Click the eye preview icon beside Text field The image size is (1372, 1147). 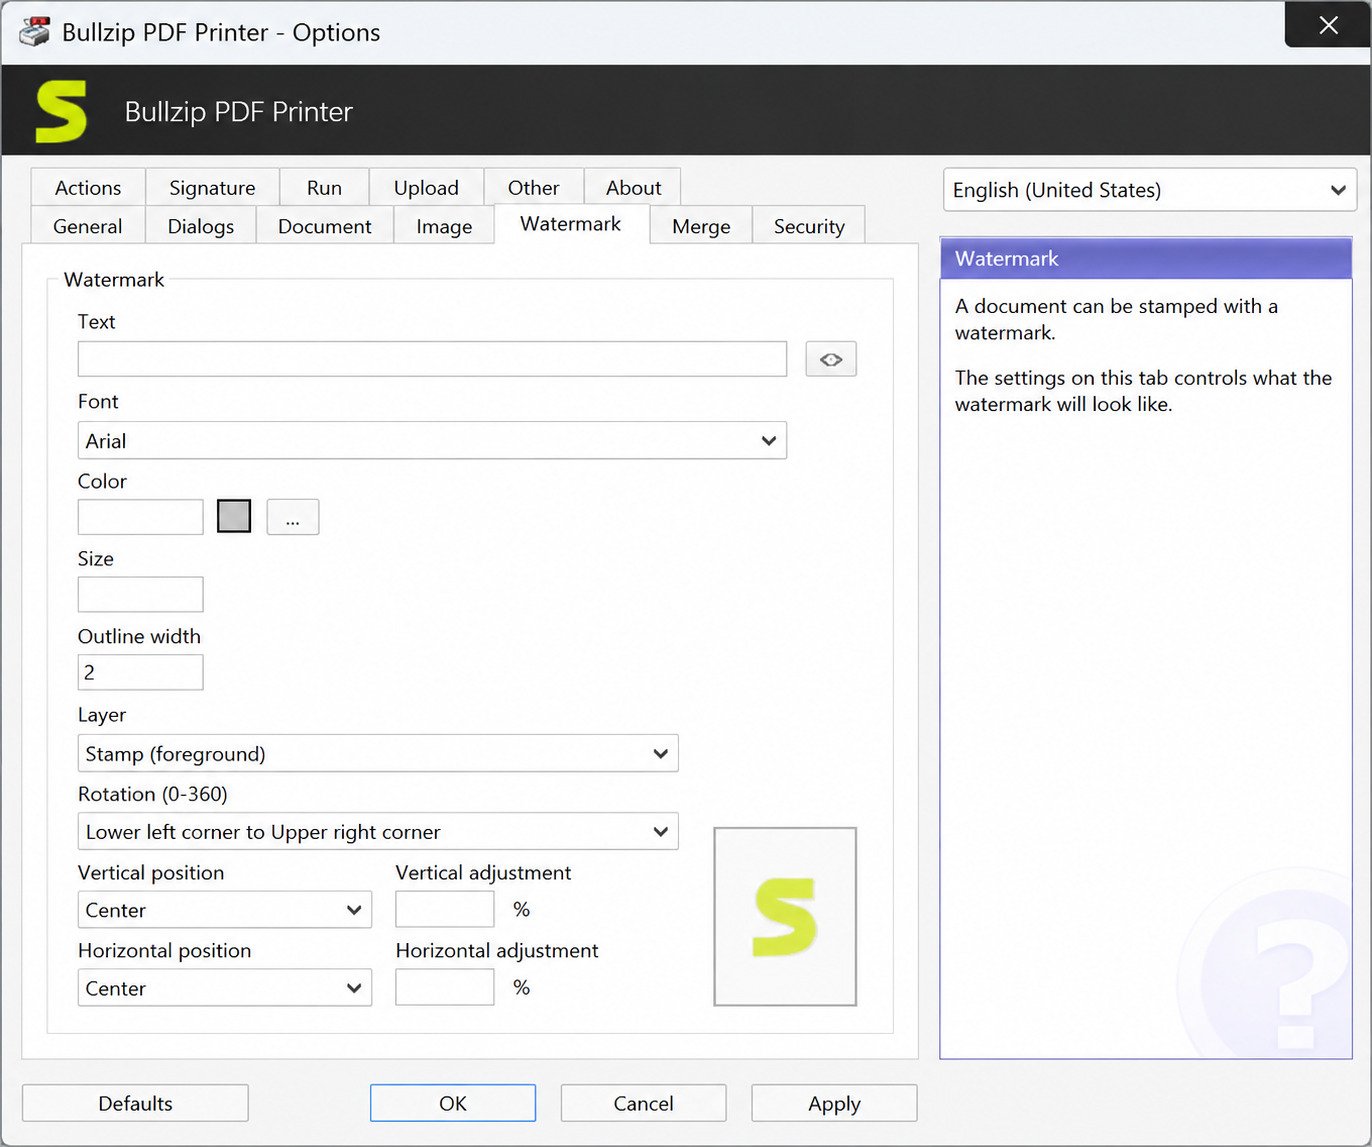tap(831, 359)
